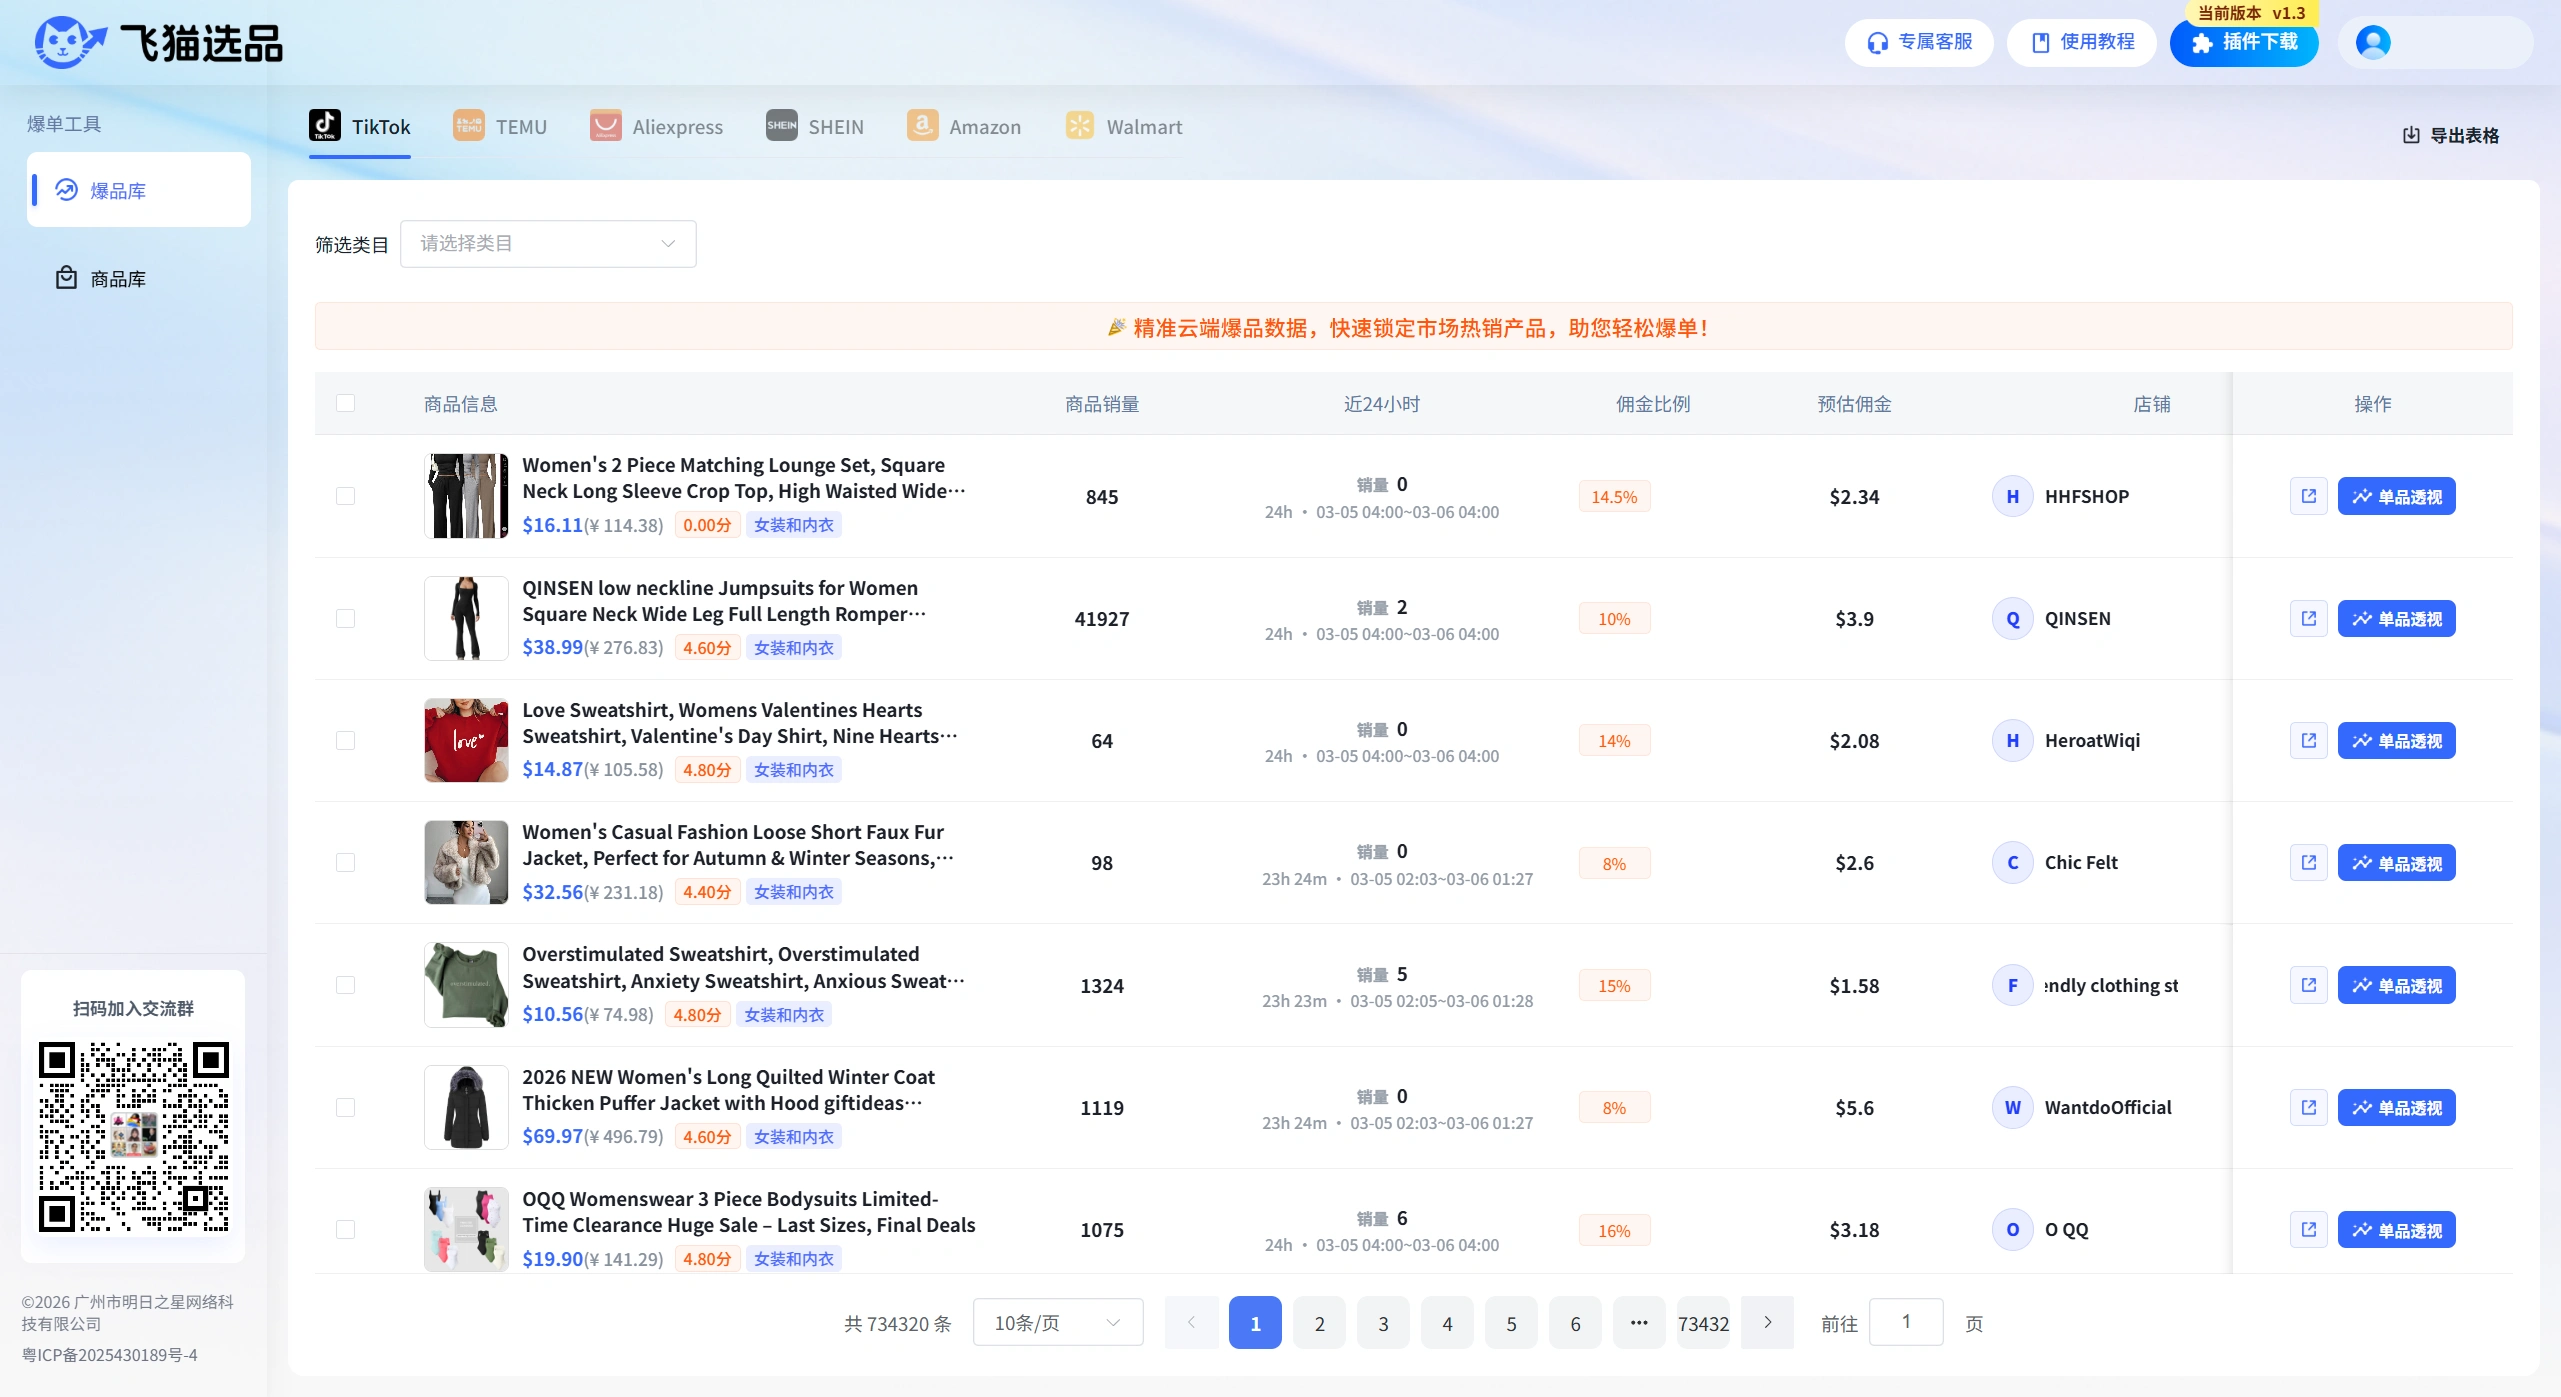
Task: Open external link icon for QINSEN row
Action: click(x=2308, y=618)
